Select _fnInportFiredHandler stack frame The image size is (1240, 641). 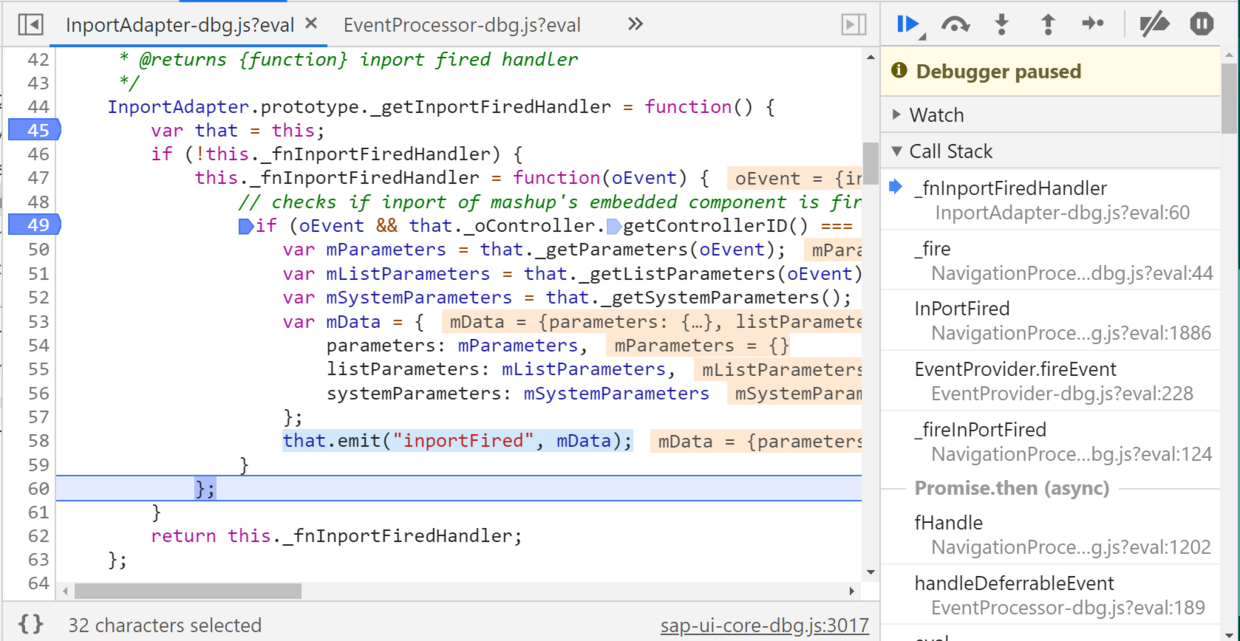[1051, 200]
